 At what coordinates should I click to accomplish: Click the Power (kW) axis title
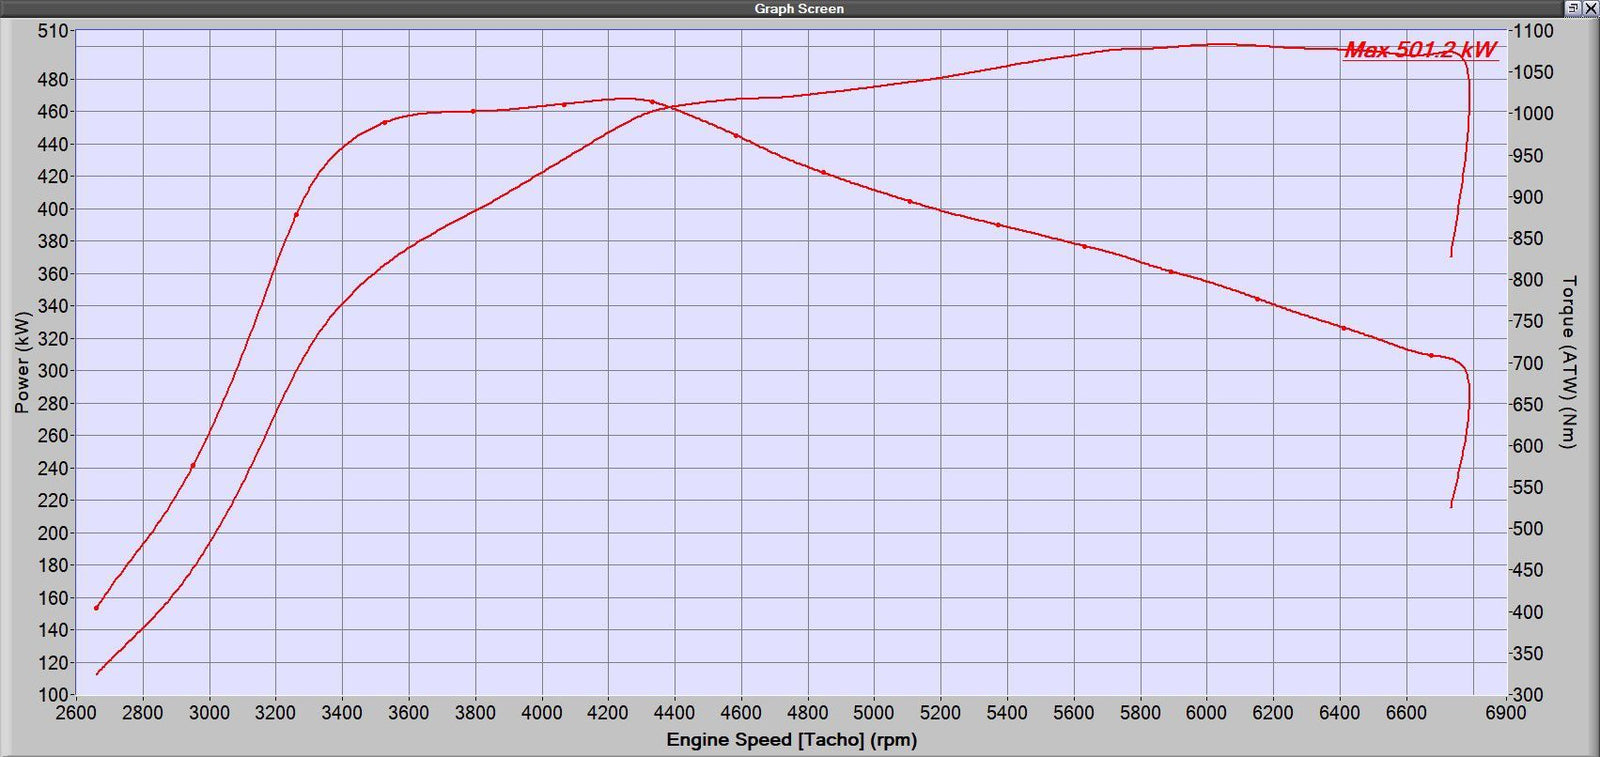pyautogui.click(x=22, y=362)
